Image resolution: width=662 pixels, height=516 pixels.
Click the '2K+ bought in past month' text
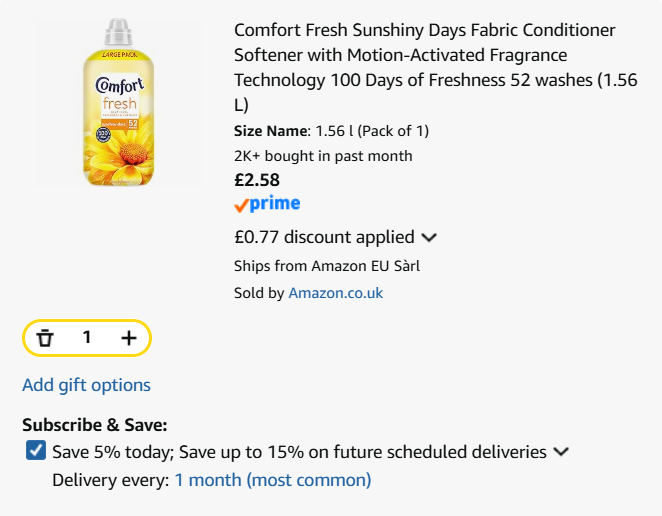tap(323, 155)
